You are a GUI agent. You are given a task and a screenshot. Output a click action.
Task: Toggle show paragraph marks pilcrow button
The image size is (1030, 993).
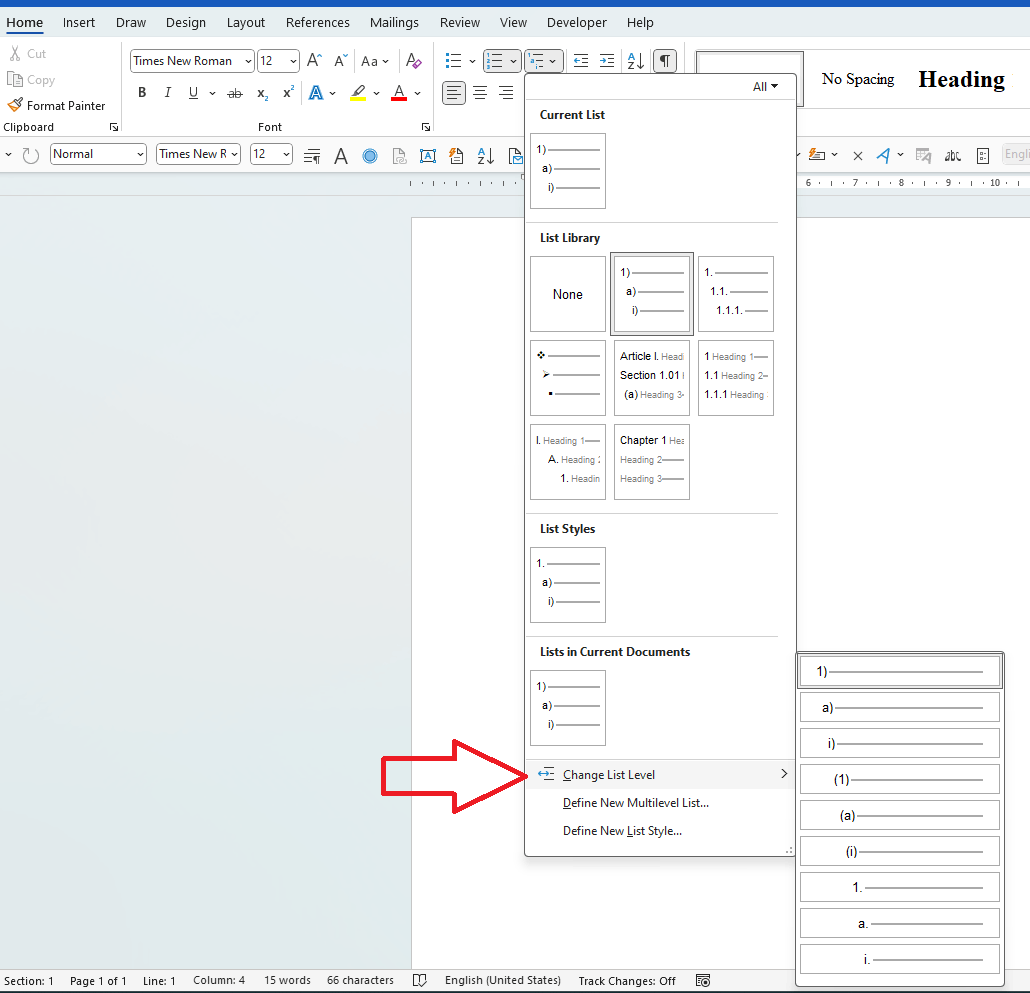[x=665, y=61]
